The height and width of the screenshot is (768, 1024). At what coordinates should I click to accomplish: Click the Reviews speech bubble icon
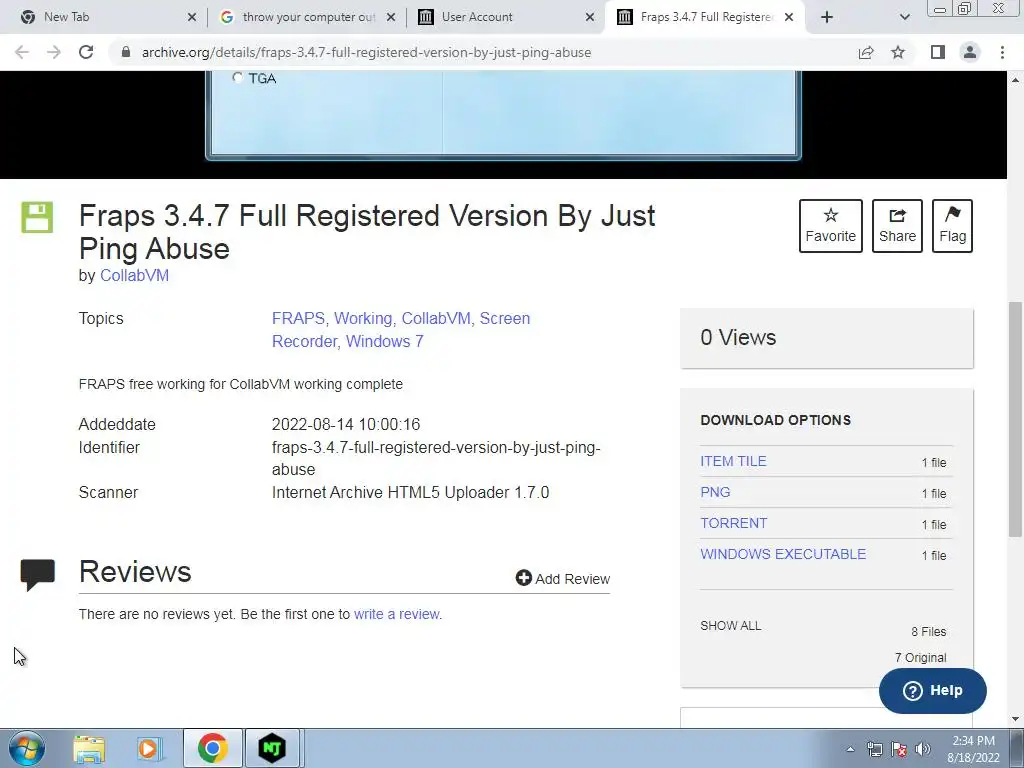(x=37, y=575)
